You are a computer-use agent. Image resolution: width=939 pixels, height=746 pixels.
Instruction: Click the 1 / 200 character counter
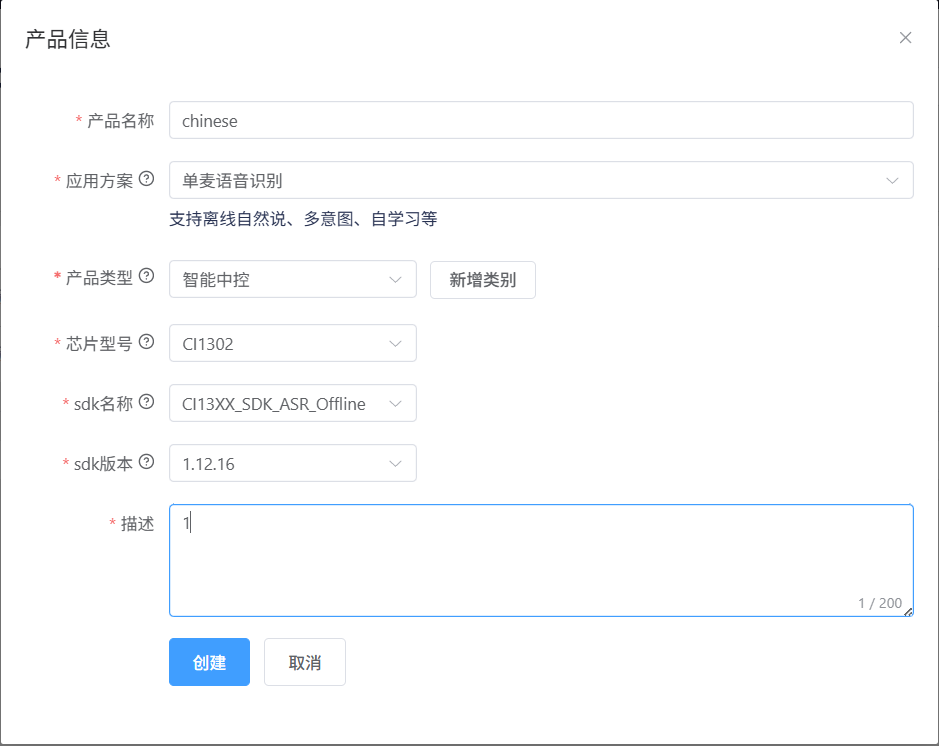(879, 603)
